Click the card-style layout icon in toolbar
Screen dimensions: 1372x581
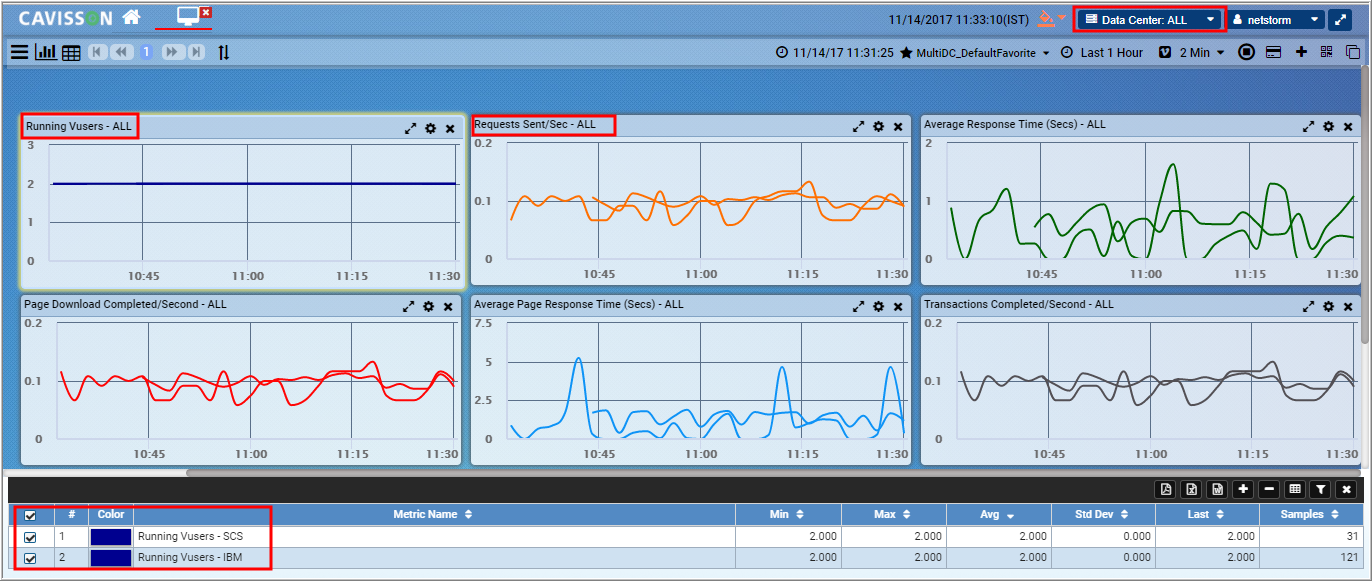click(1274, 53)
